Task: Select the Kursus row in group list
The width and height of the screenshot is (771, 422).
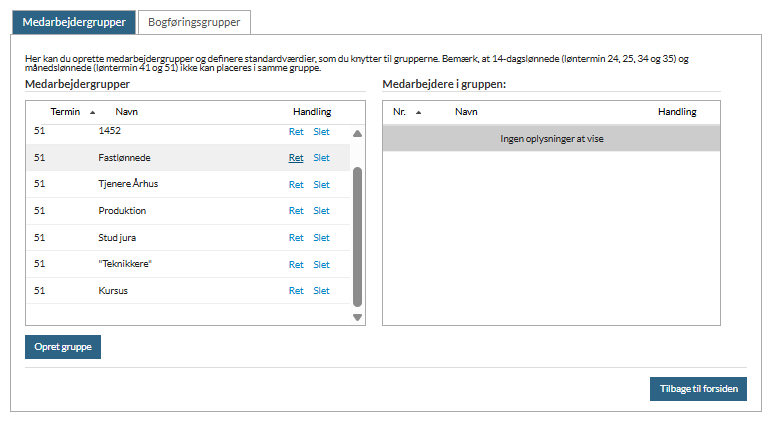Action: 188,291
